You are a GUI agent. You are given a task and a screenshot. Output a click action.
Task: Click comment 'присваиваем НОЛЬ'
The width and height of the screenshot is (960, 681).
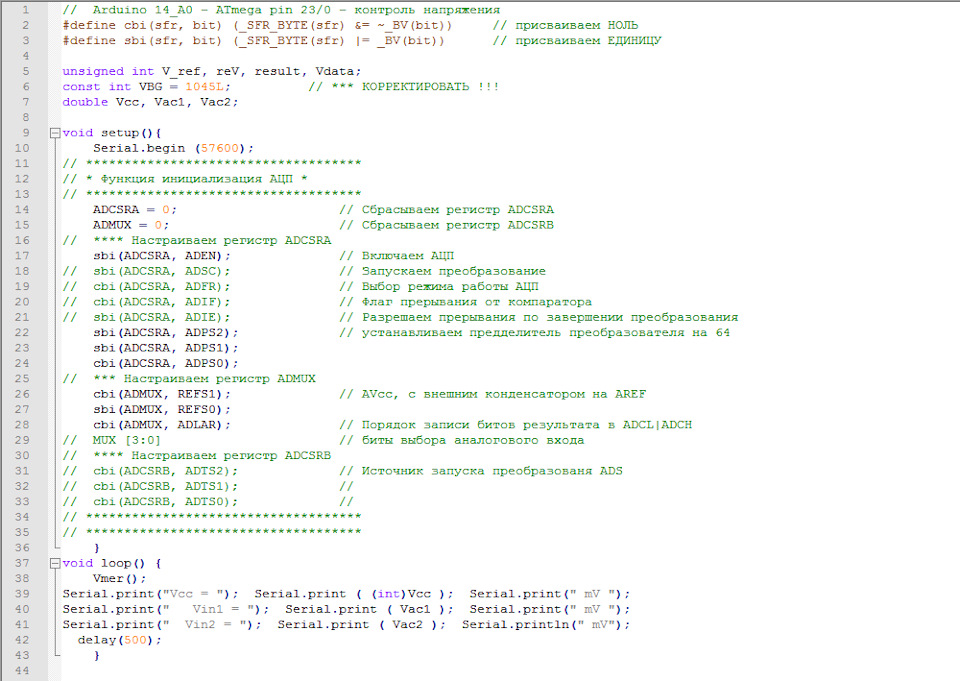(x=565, y=25)
